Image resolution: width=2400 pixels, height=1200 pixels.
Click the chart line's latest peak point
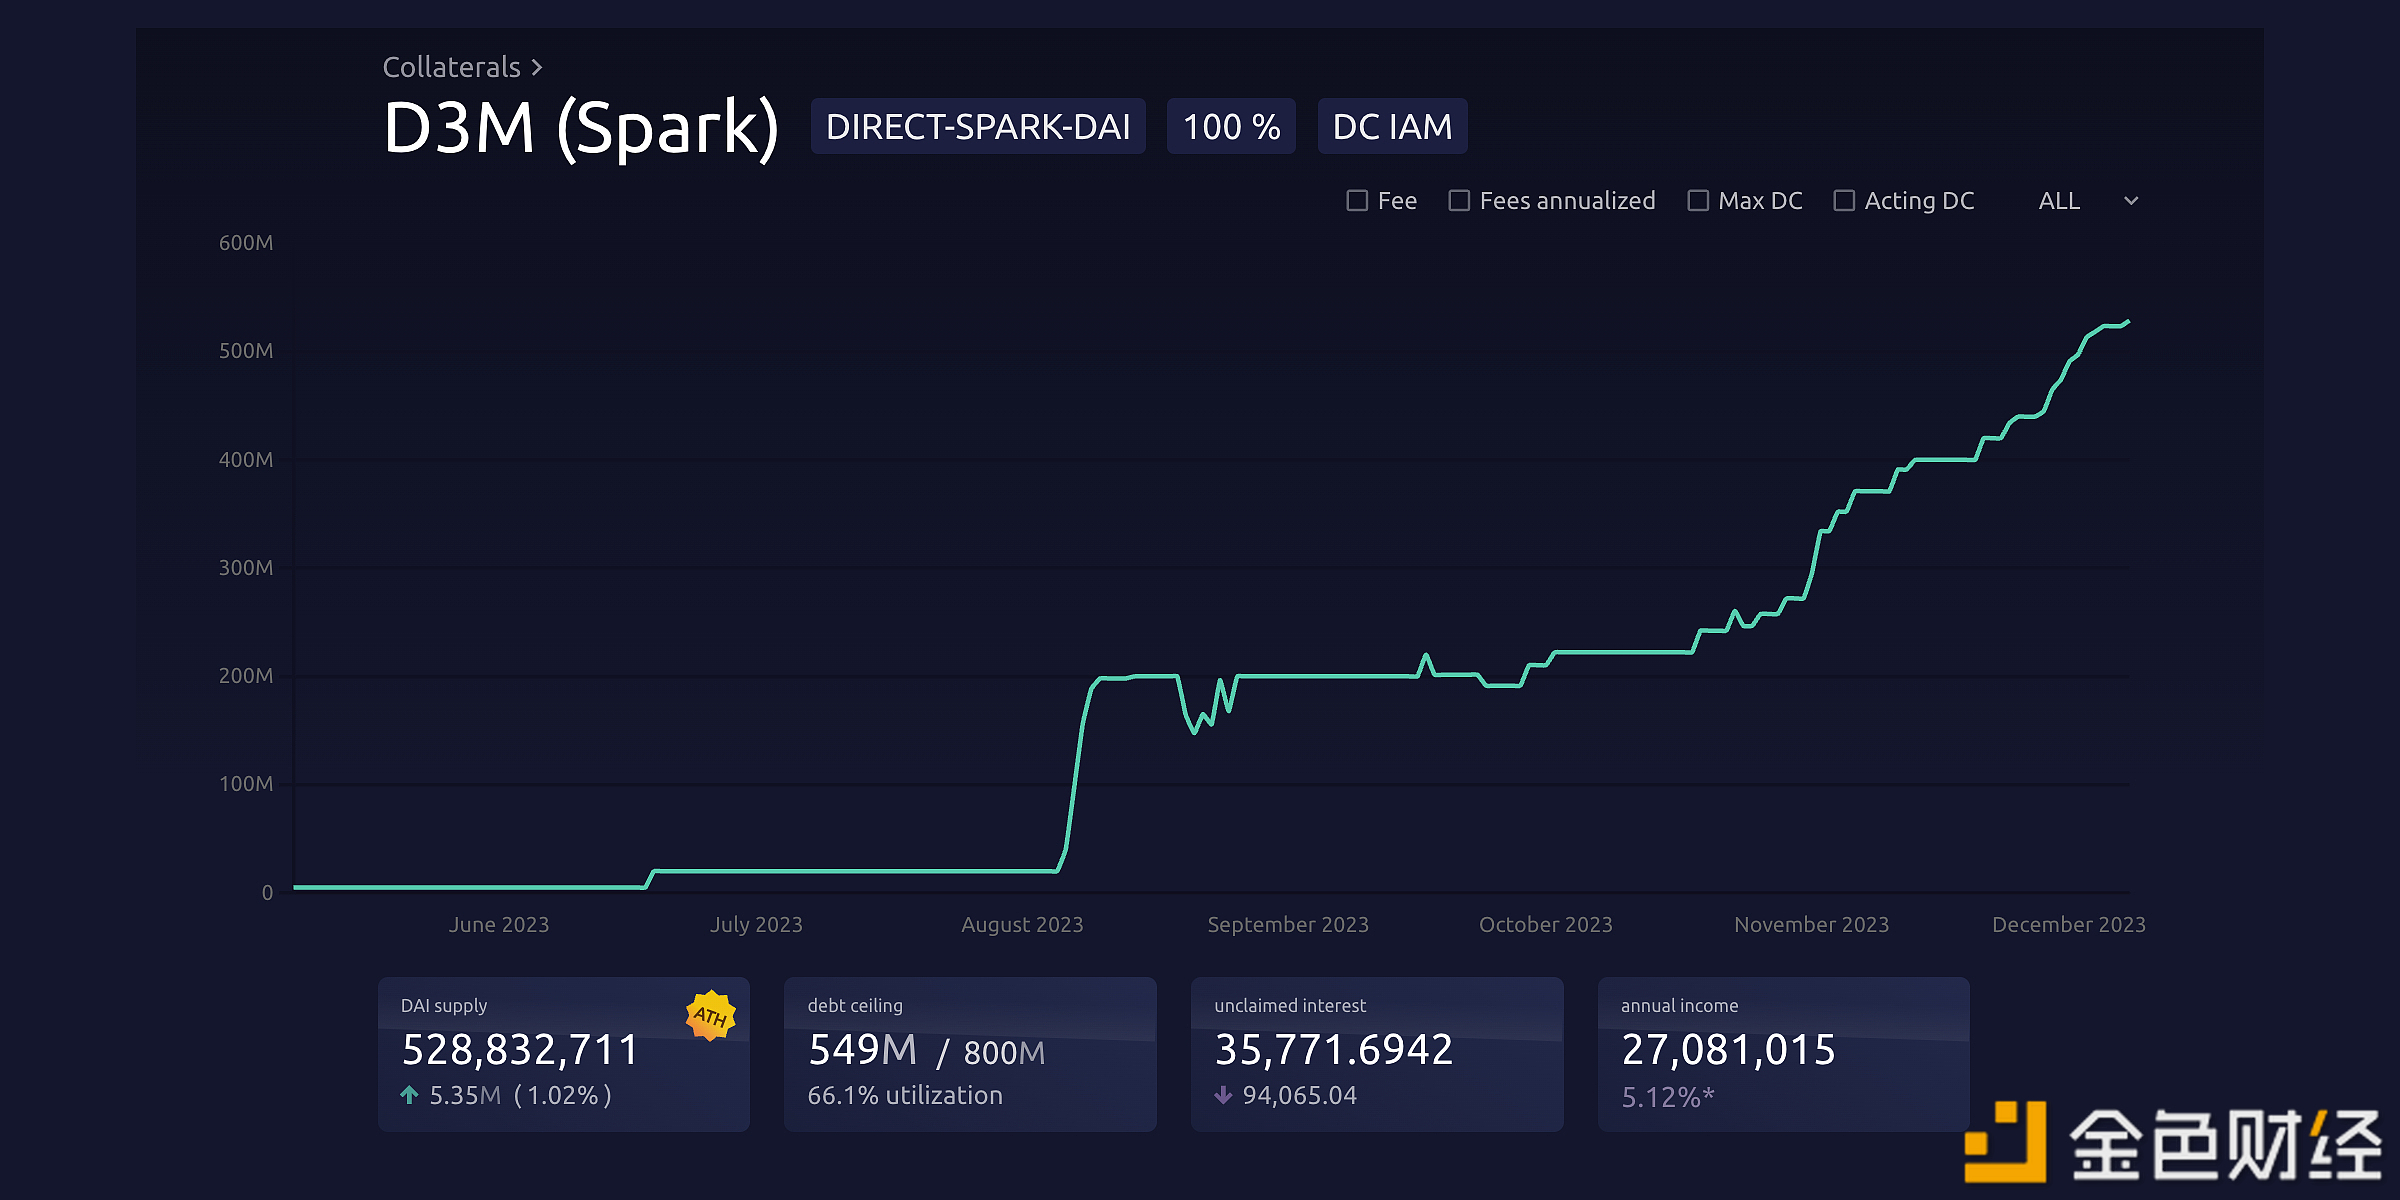2127,322
